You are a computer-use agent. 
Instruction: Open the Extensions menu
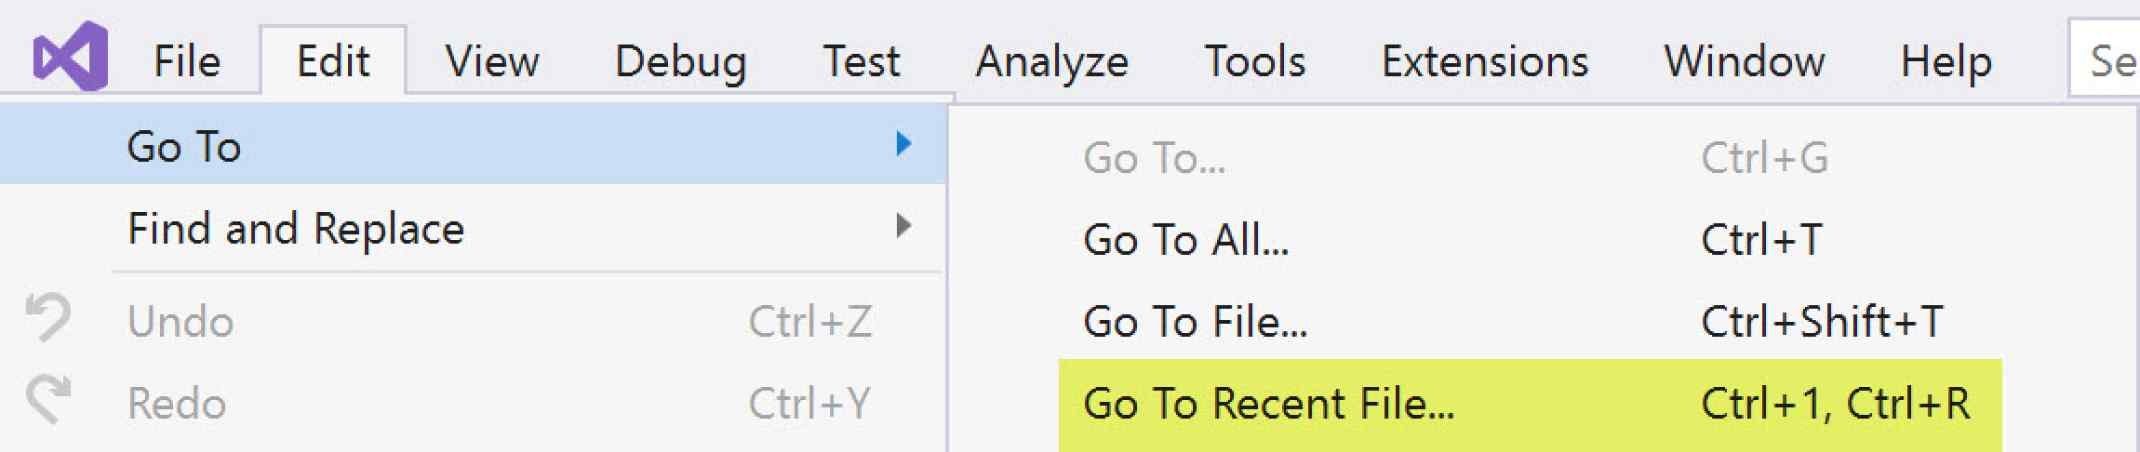click(1485, 62)
